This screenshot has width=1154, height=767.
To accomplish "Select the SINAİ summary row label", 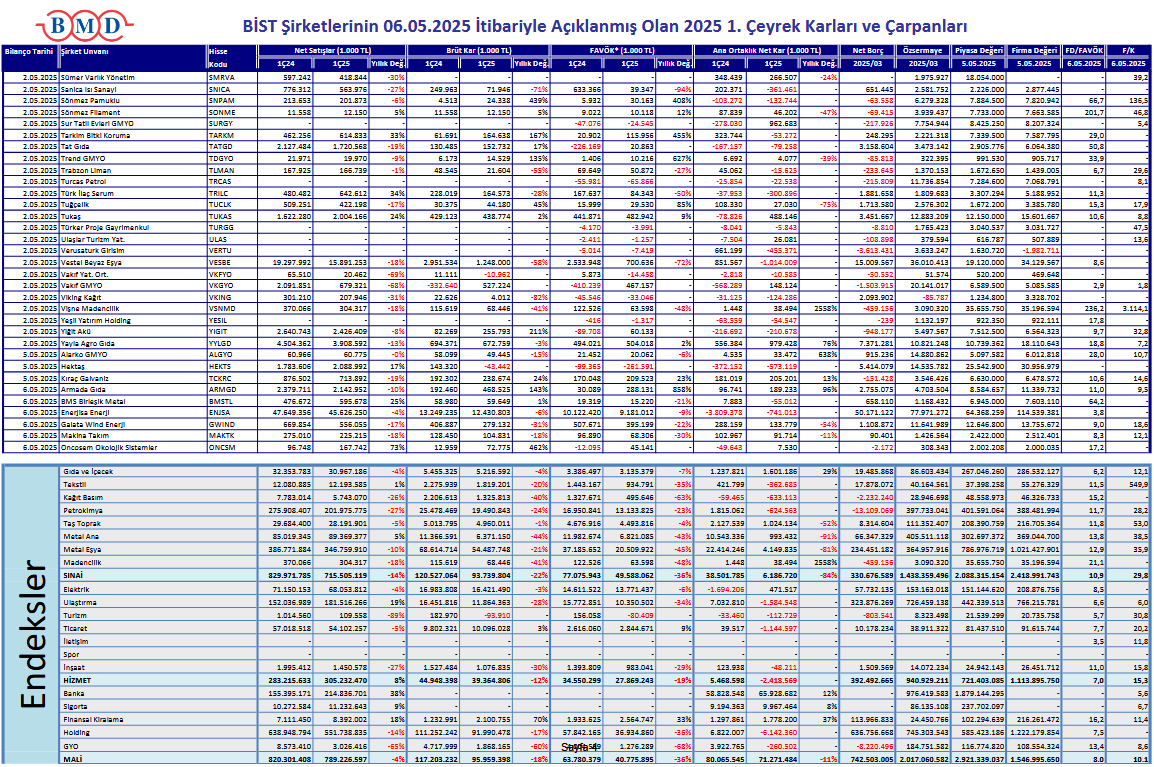I will tap(73, 576).
